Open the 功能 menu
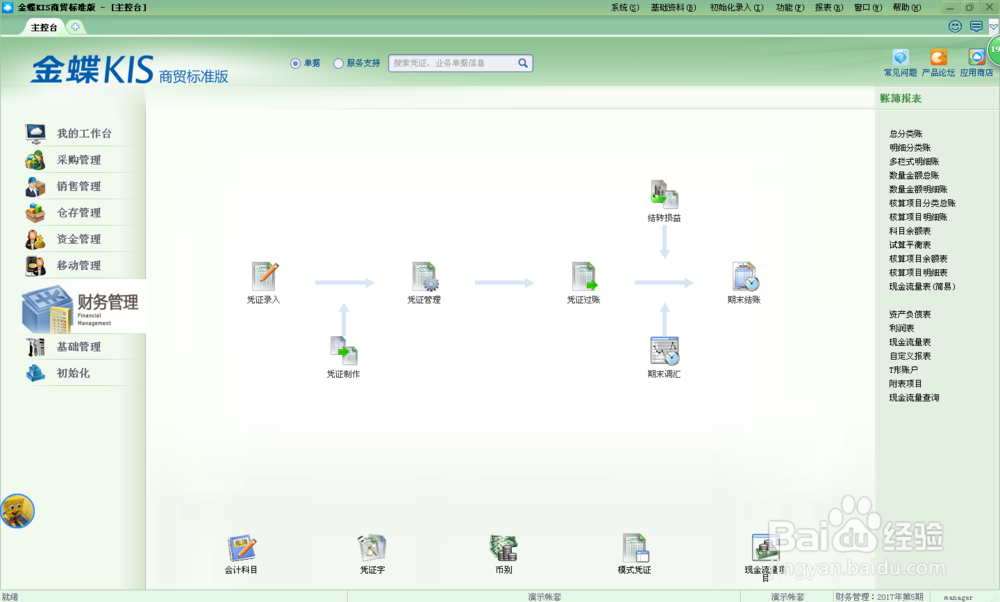 pyautogui.click(x=790, y=8)
